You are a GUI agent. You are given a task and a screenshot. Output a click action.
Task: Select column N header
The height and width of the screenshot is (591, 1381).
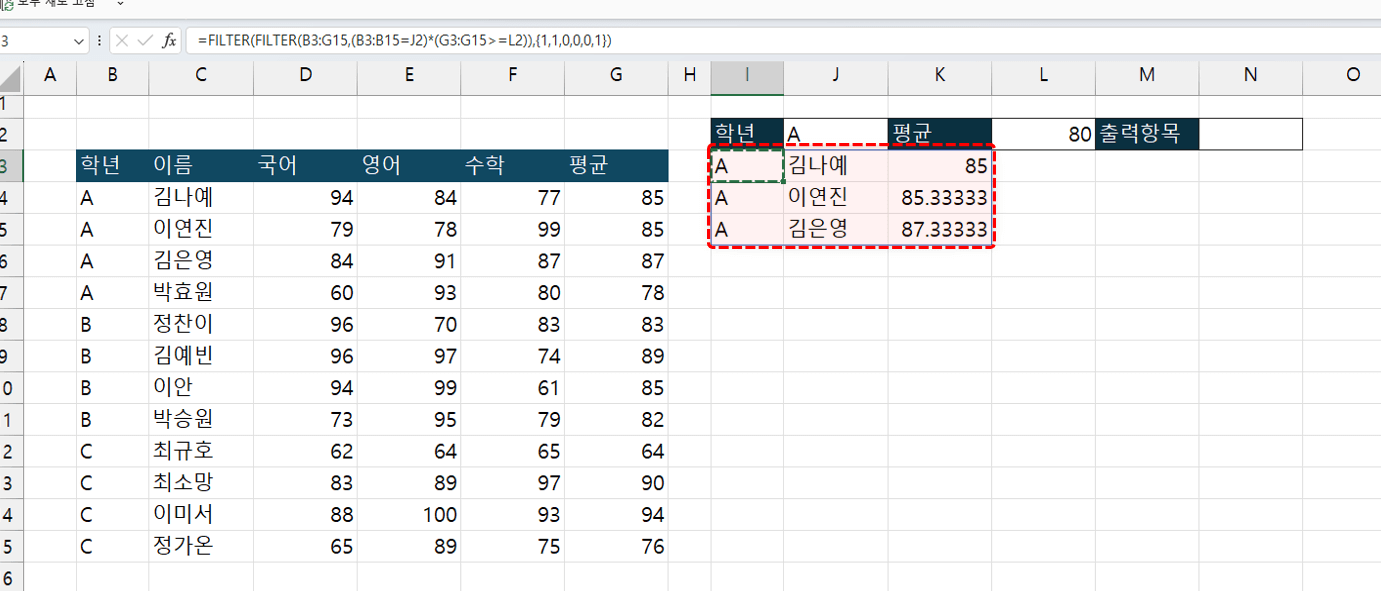point(1251,75)
